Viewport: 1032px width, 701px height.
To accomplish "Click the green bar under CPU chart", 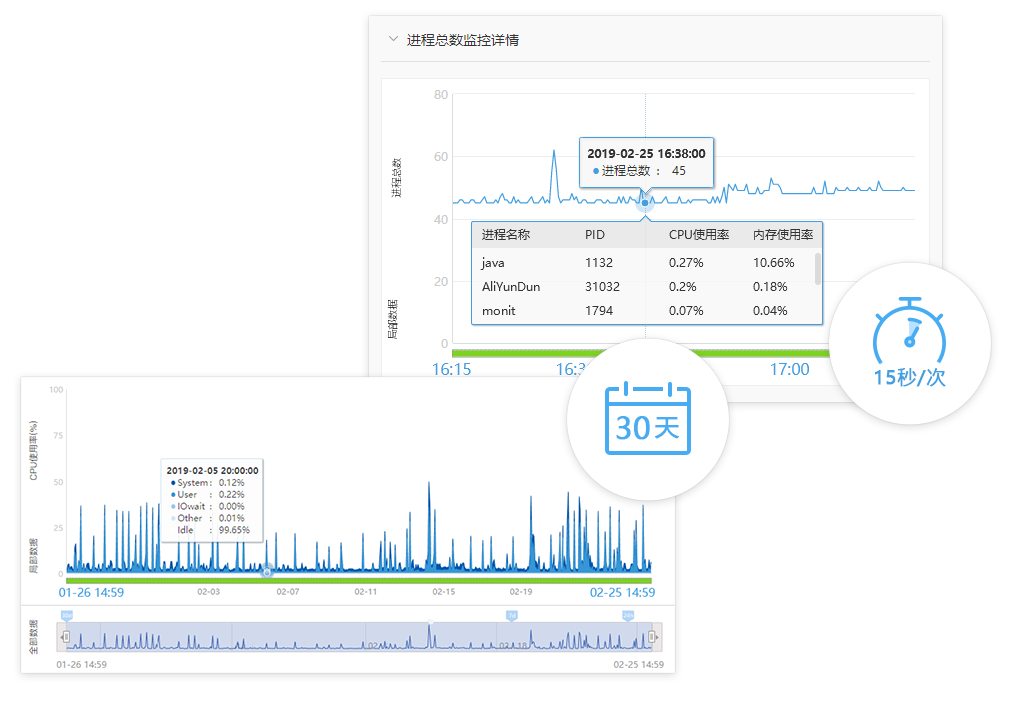I will 360,580.
